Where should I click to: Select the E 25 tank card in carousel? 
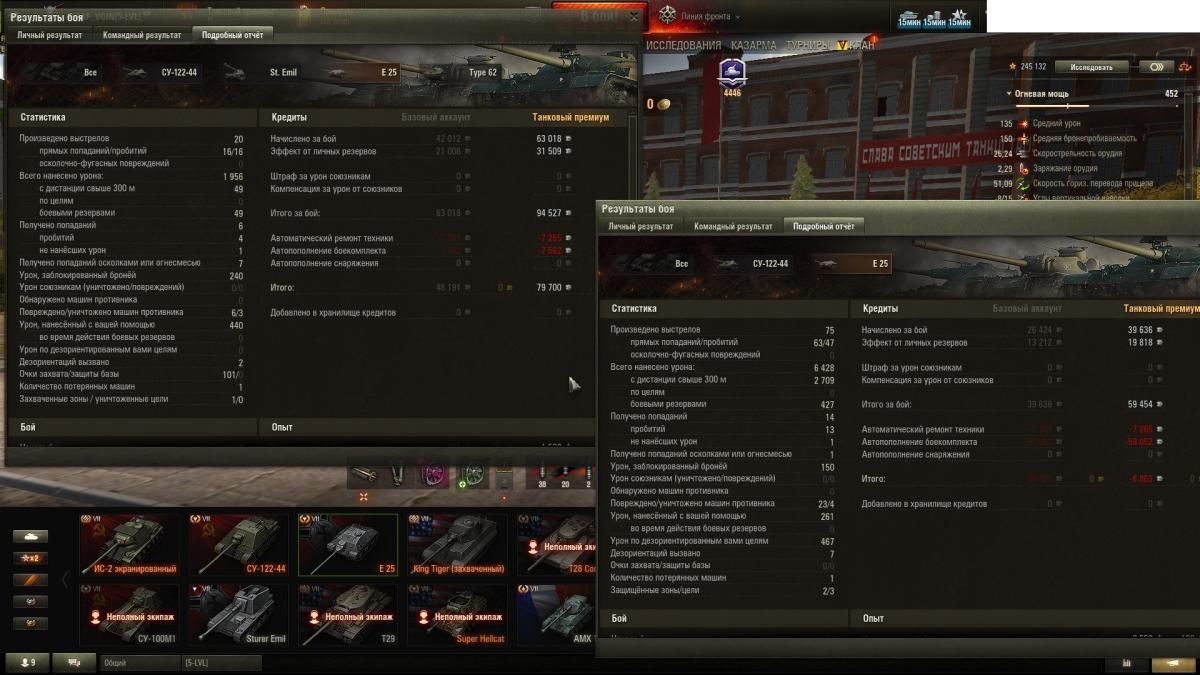[x=348, y=545]
